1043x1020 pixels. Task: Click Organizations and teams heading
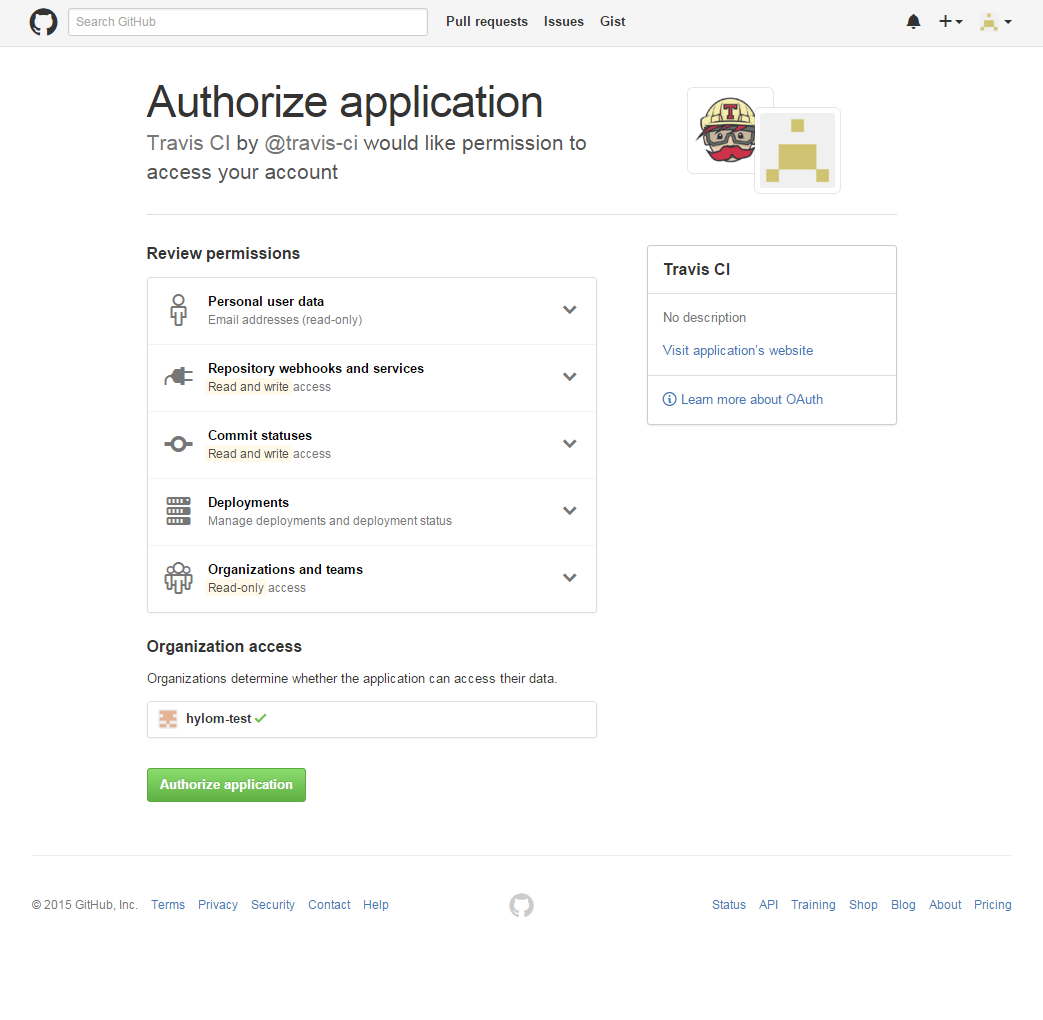(x=285, y=570)
